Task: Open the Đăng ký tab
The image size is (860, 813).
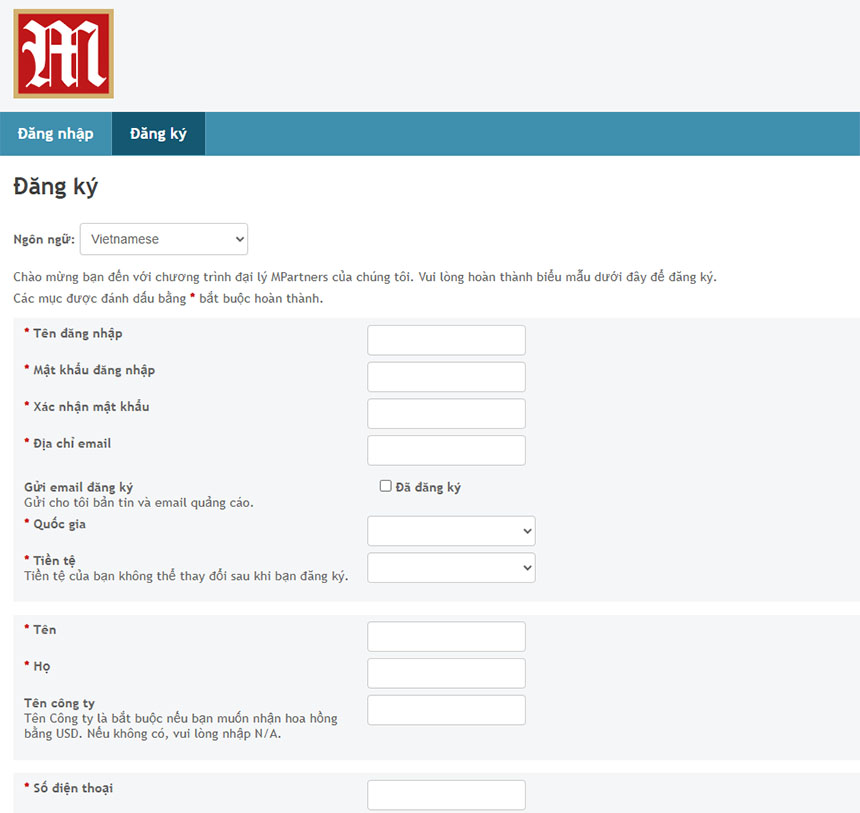Action: tap(158, 134)
